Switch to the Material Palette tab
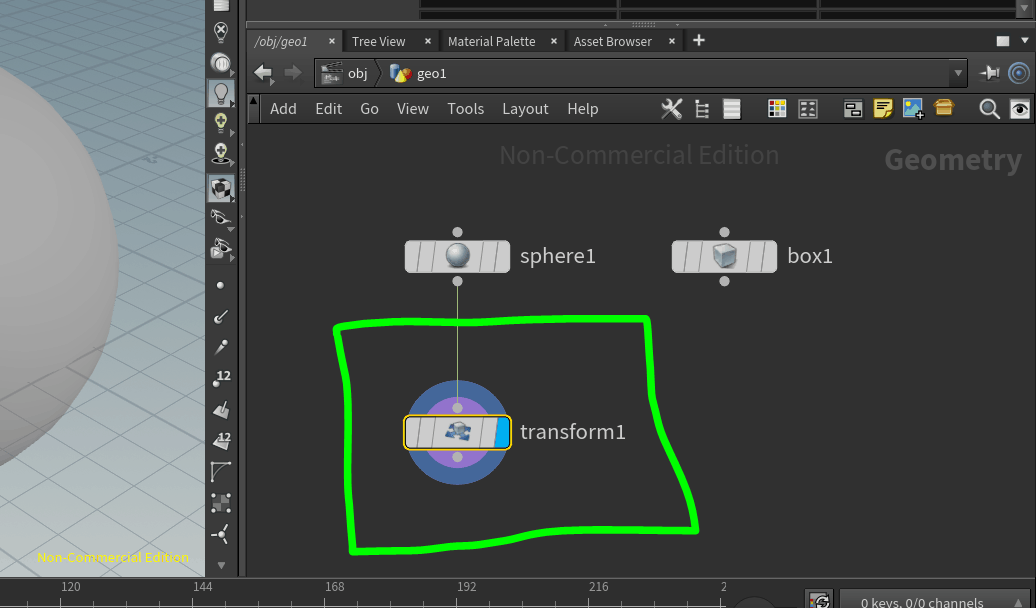 491,41
